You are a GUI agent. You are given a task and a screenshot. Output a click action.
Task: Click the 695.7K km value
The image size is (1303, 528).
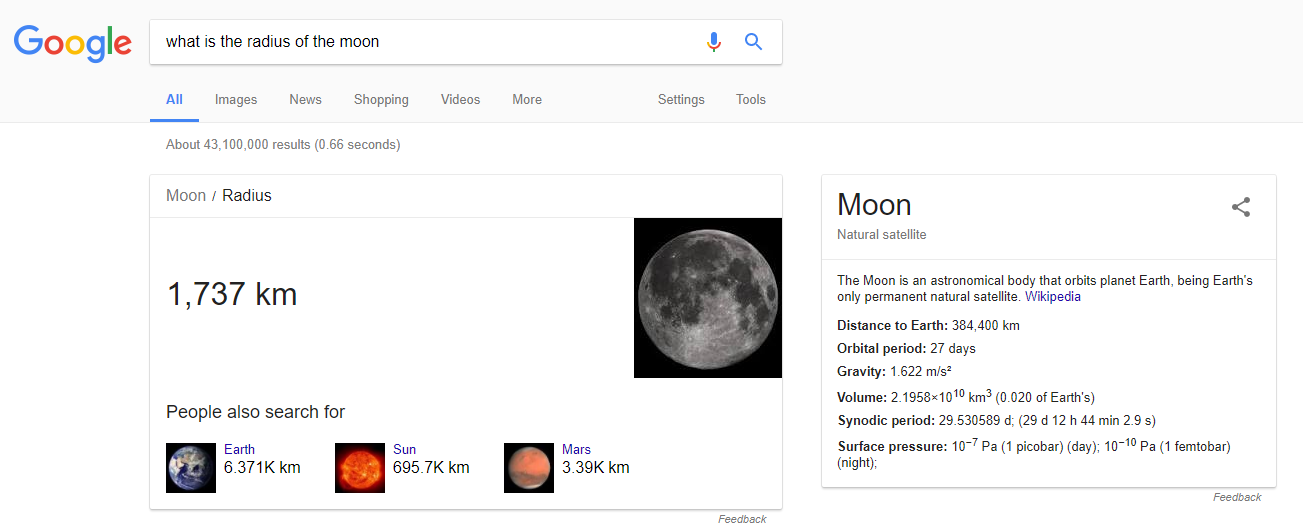pos(431,467)
